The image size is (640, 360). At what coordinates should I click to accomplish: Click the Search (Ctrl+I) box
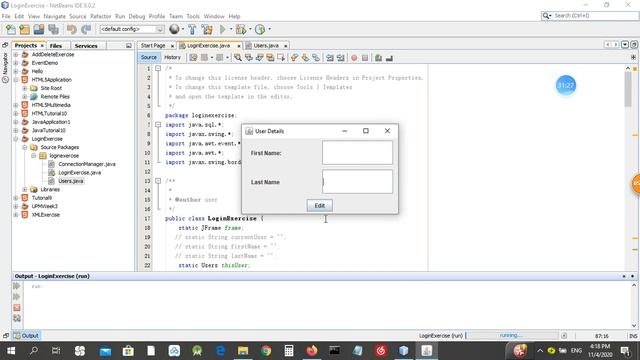click(589, 16)
